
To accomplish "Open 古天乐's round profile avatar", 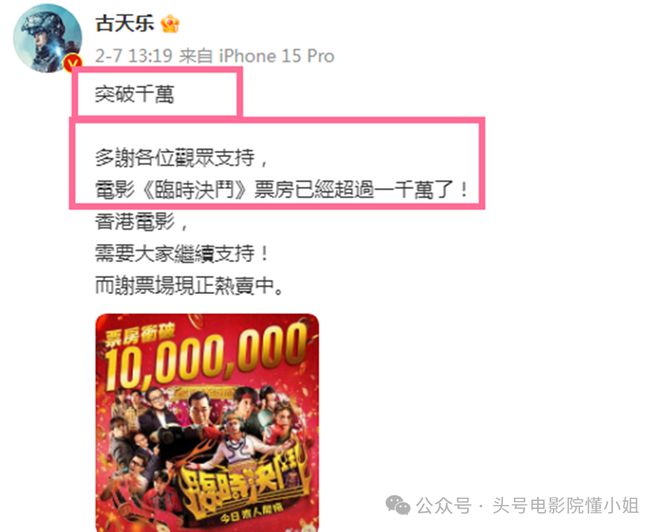I will [48, 38].
